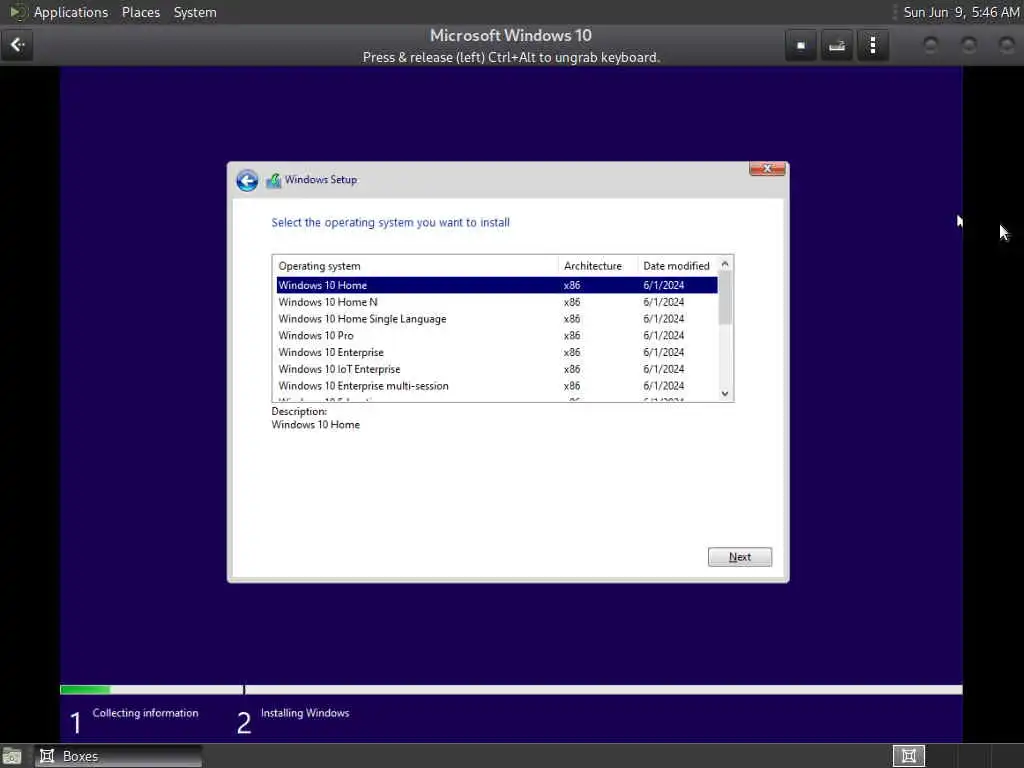Click the workspace switcher icon at bottom right

(908, 756)
